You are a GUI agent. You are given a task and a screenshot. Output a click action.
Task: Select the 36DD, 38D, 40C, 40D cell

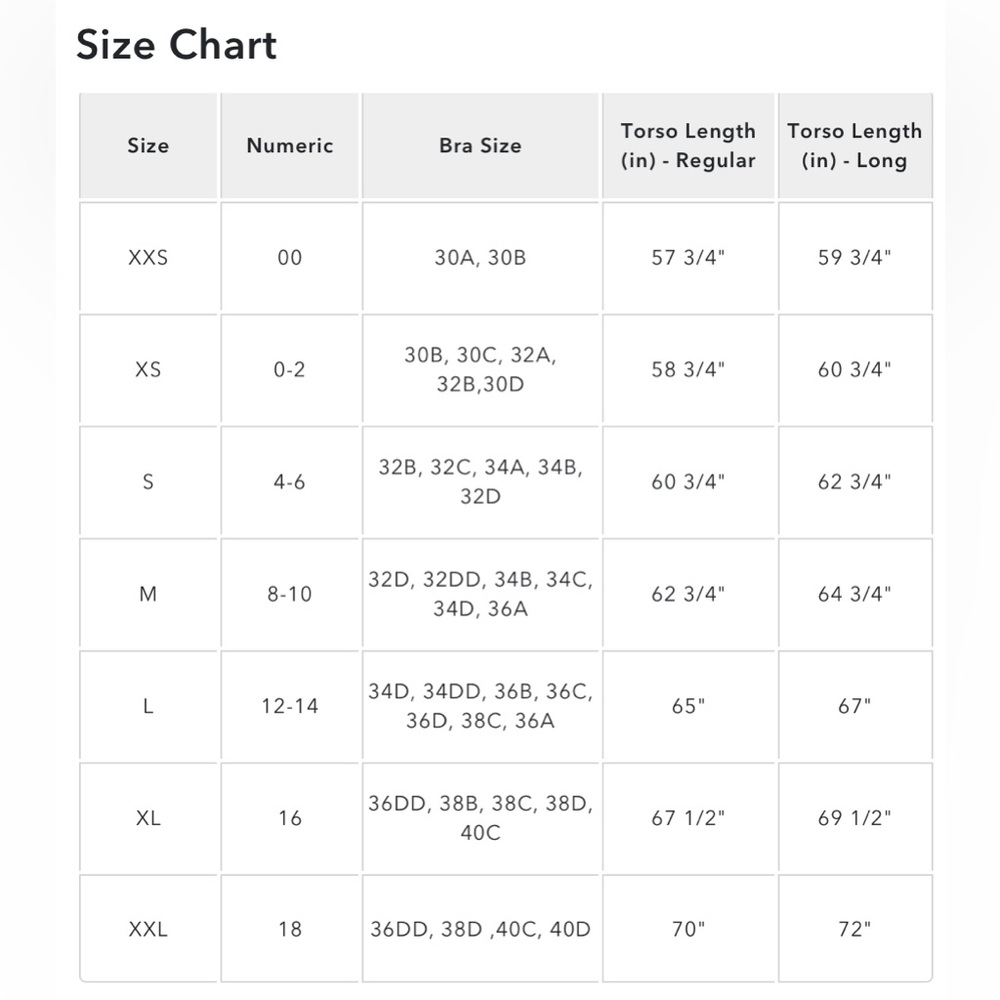point(480,929)
